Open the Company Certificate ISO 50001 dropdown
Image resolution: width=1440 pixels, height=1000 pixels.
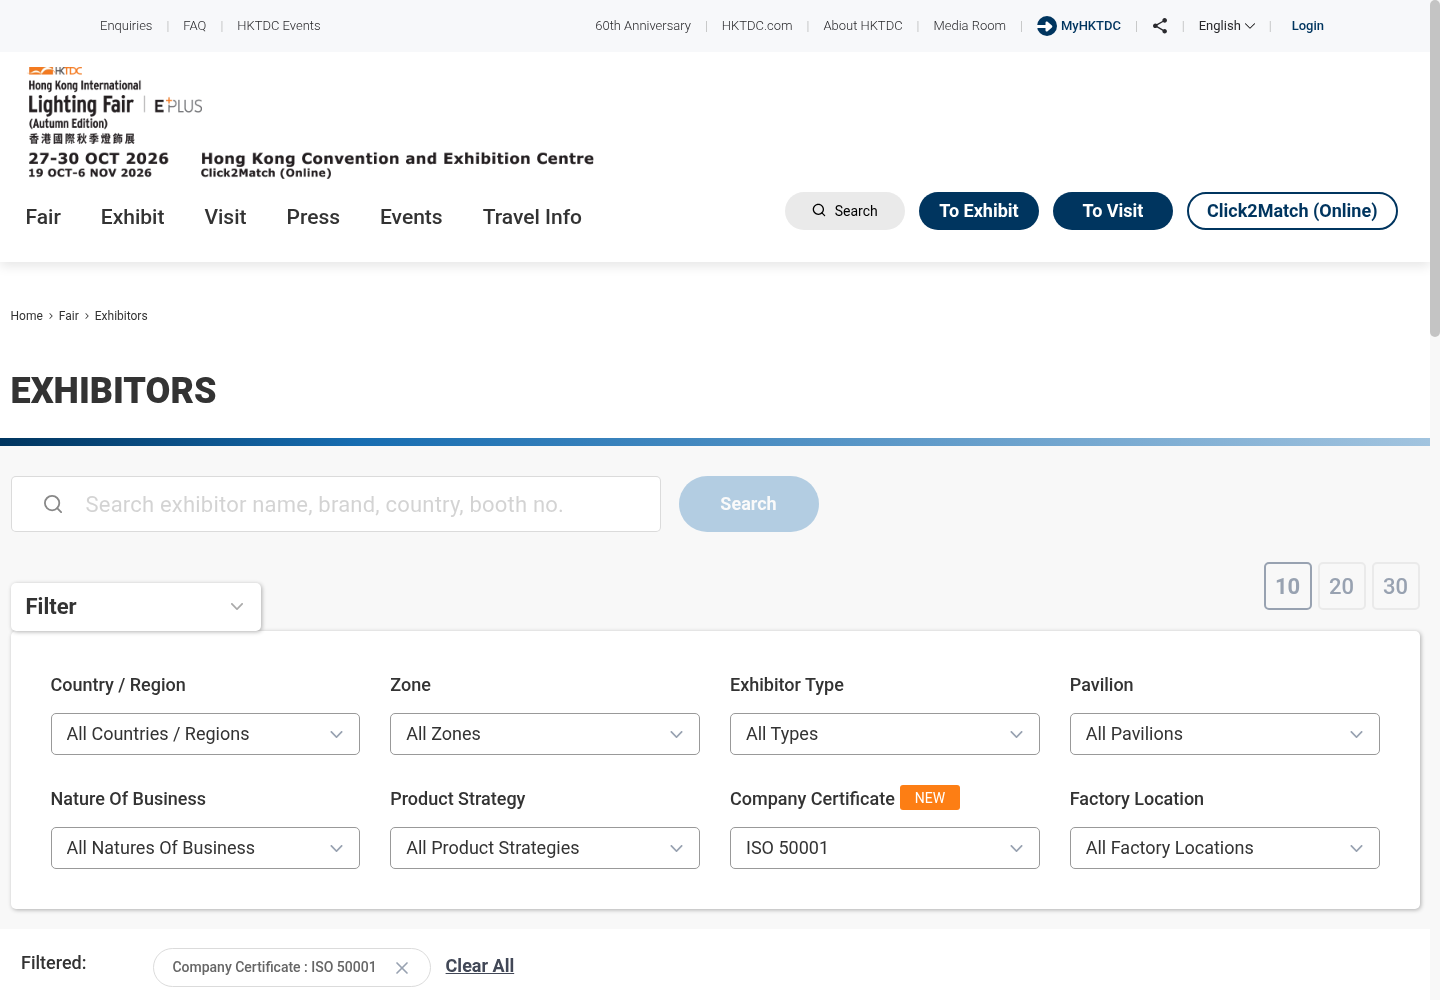click(x=885, y=848)
